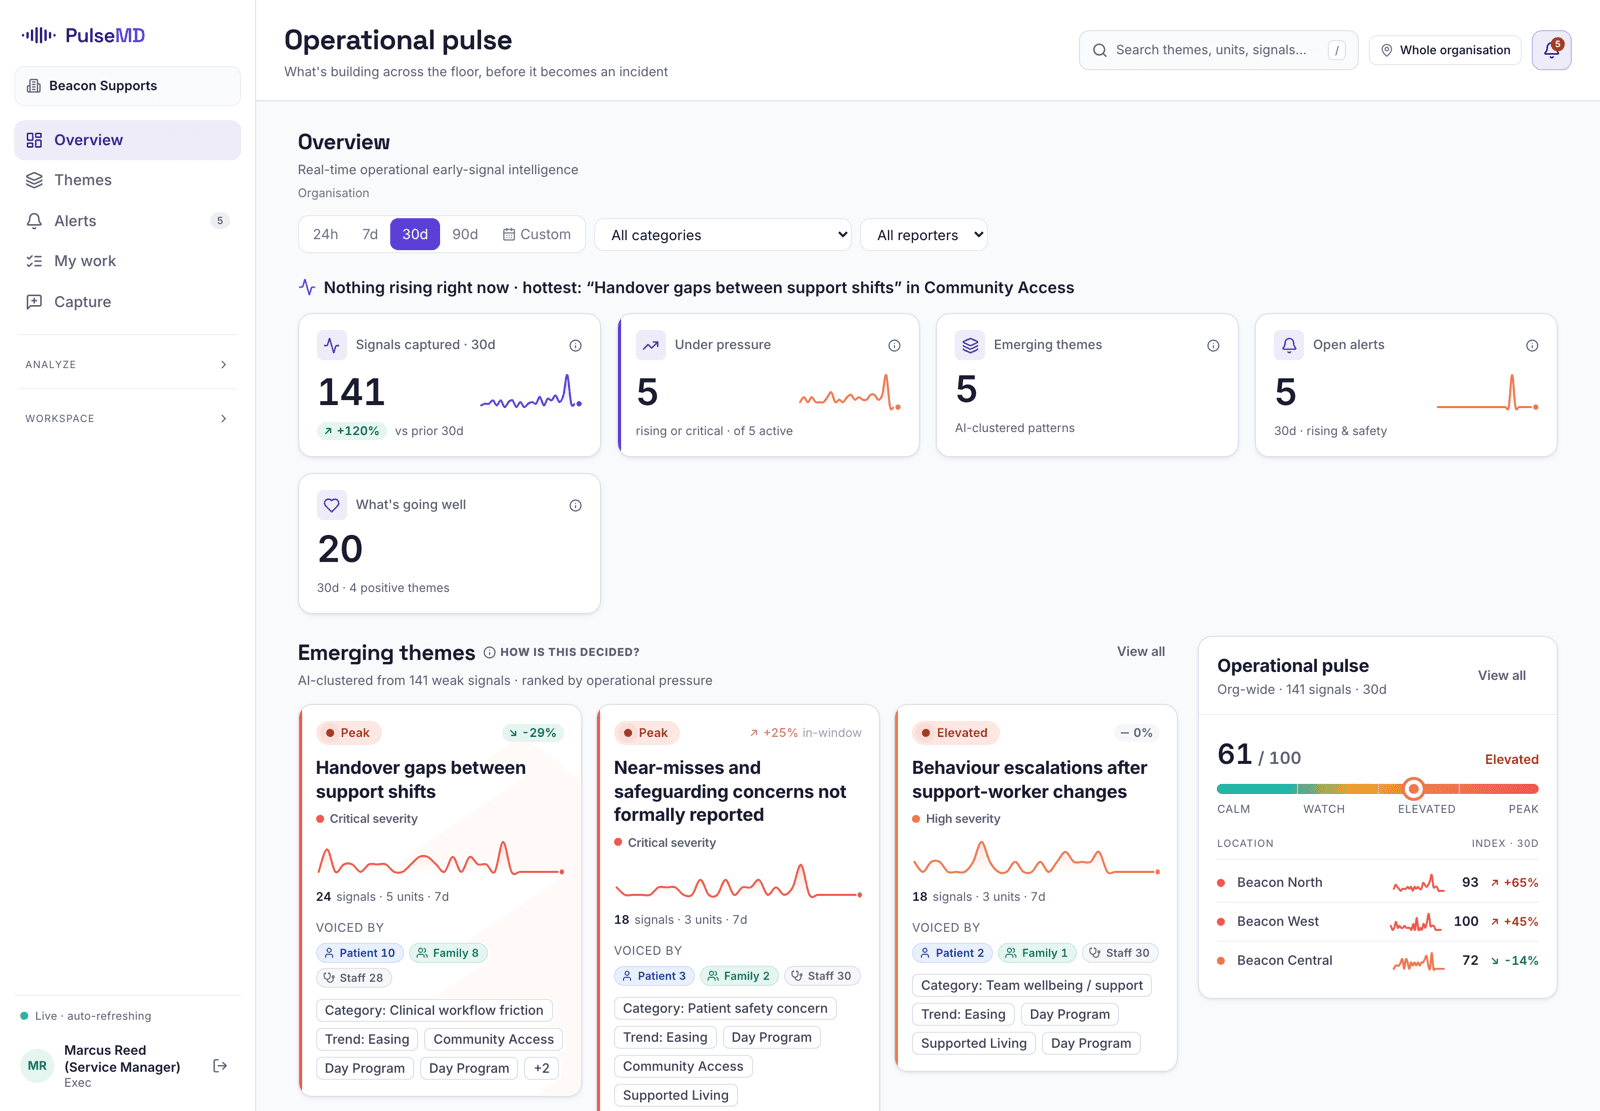Open notifications bell with badge
This screenshot has height=1111, width=1600.
[1551, 50]
